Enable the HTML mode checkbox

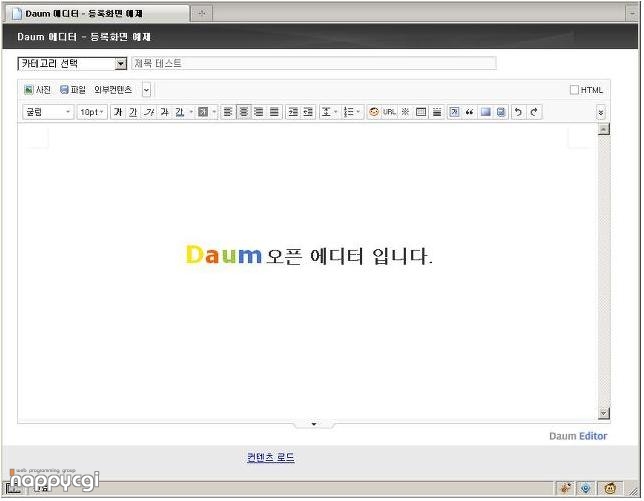click(574, 90)
